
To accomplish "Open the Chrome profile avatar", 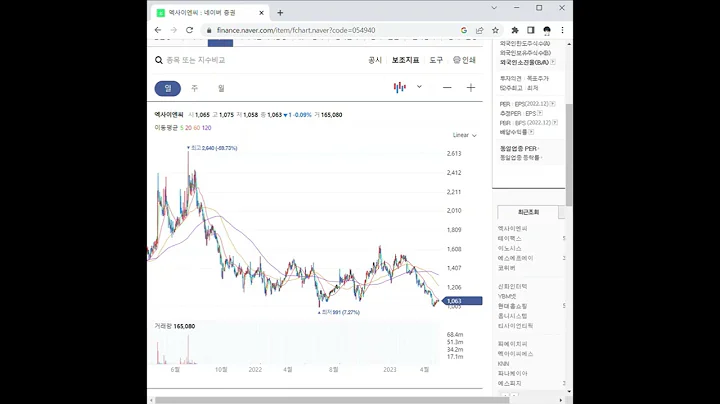I will pyautogui.click(x=546, y=30).
